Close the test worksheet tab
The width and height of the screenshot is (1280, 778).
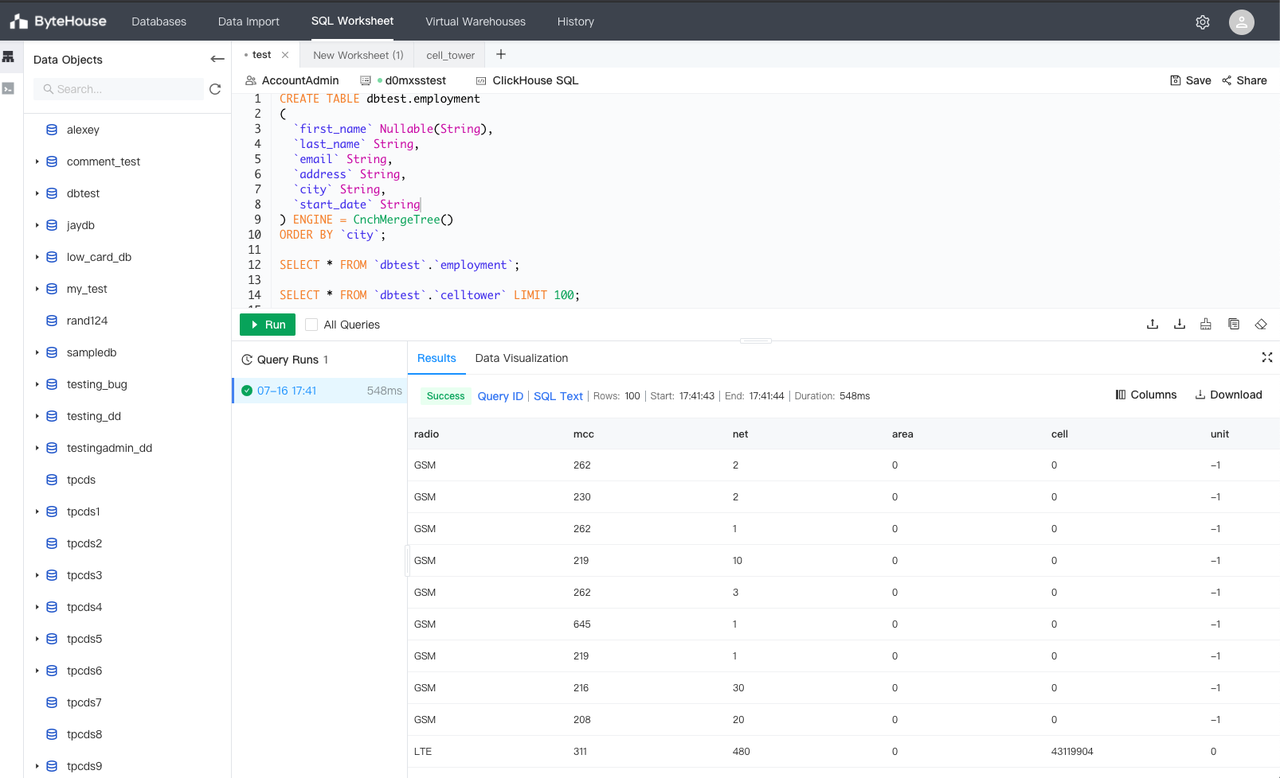pyautogui.click(x=285, y=55)
